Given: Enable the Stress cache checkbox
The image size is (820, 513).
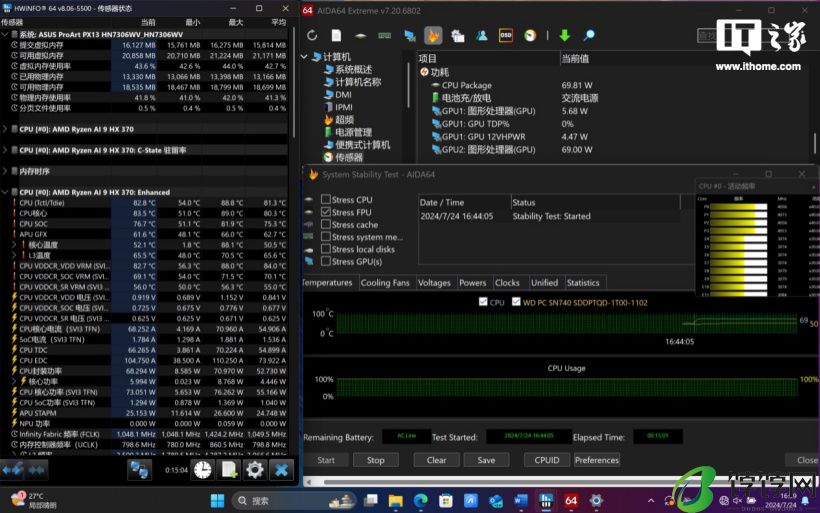Looking at the screenshot, I should (326, 224).
